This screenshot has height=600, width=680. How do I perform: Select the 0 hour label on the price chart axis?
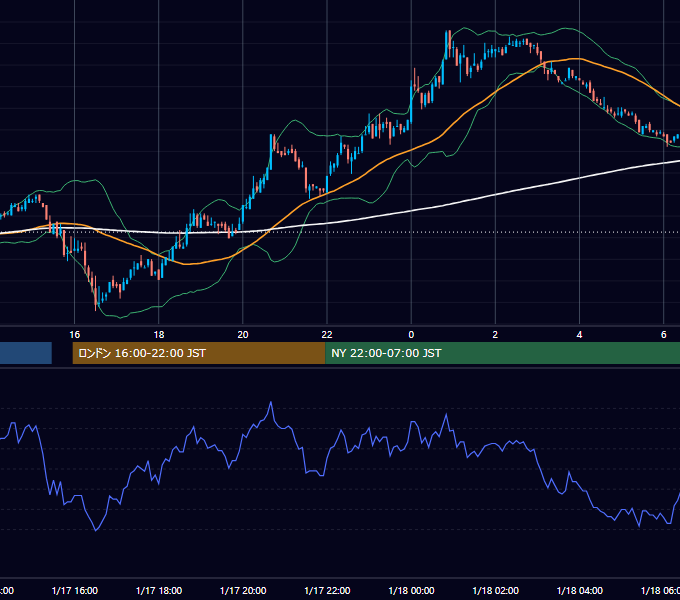(x=411, y=334)
